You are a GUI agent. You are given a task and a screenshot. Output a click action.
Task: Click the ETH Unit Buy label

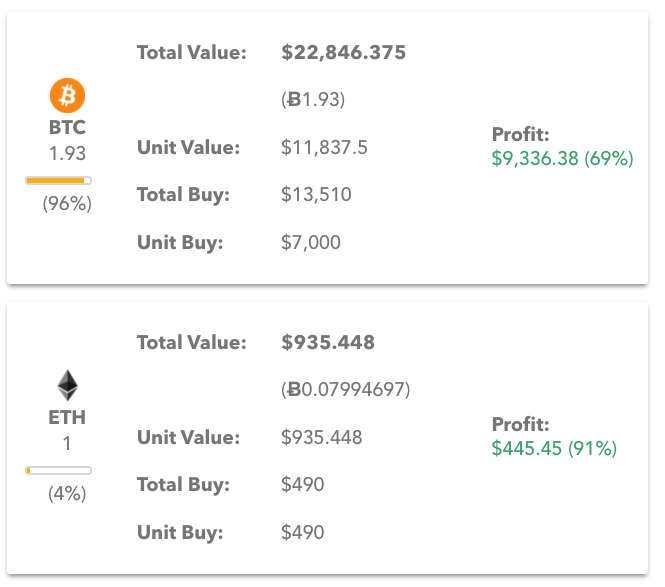[x=180, y=532]
